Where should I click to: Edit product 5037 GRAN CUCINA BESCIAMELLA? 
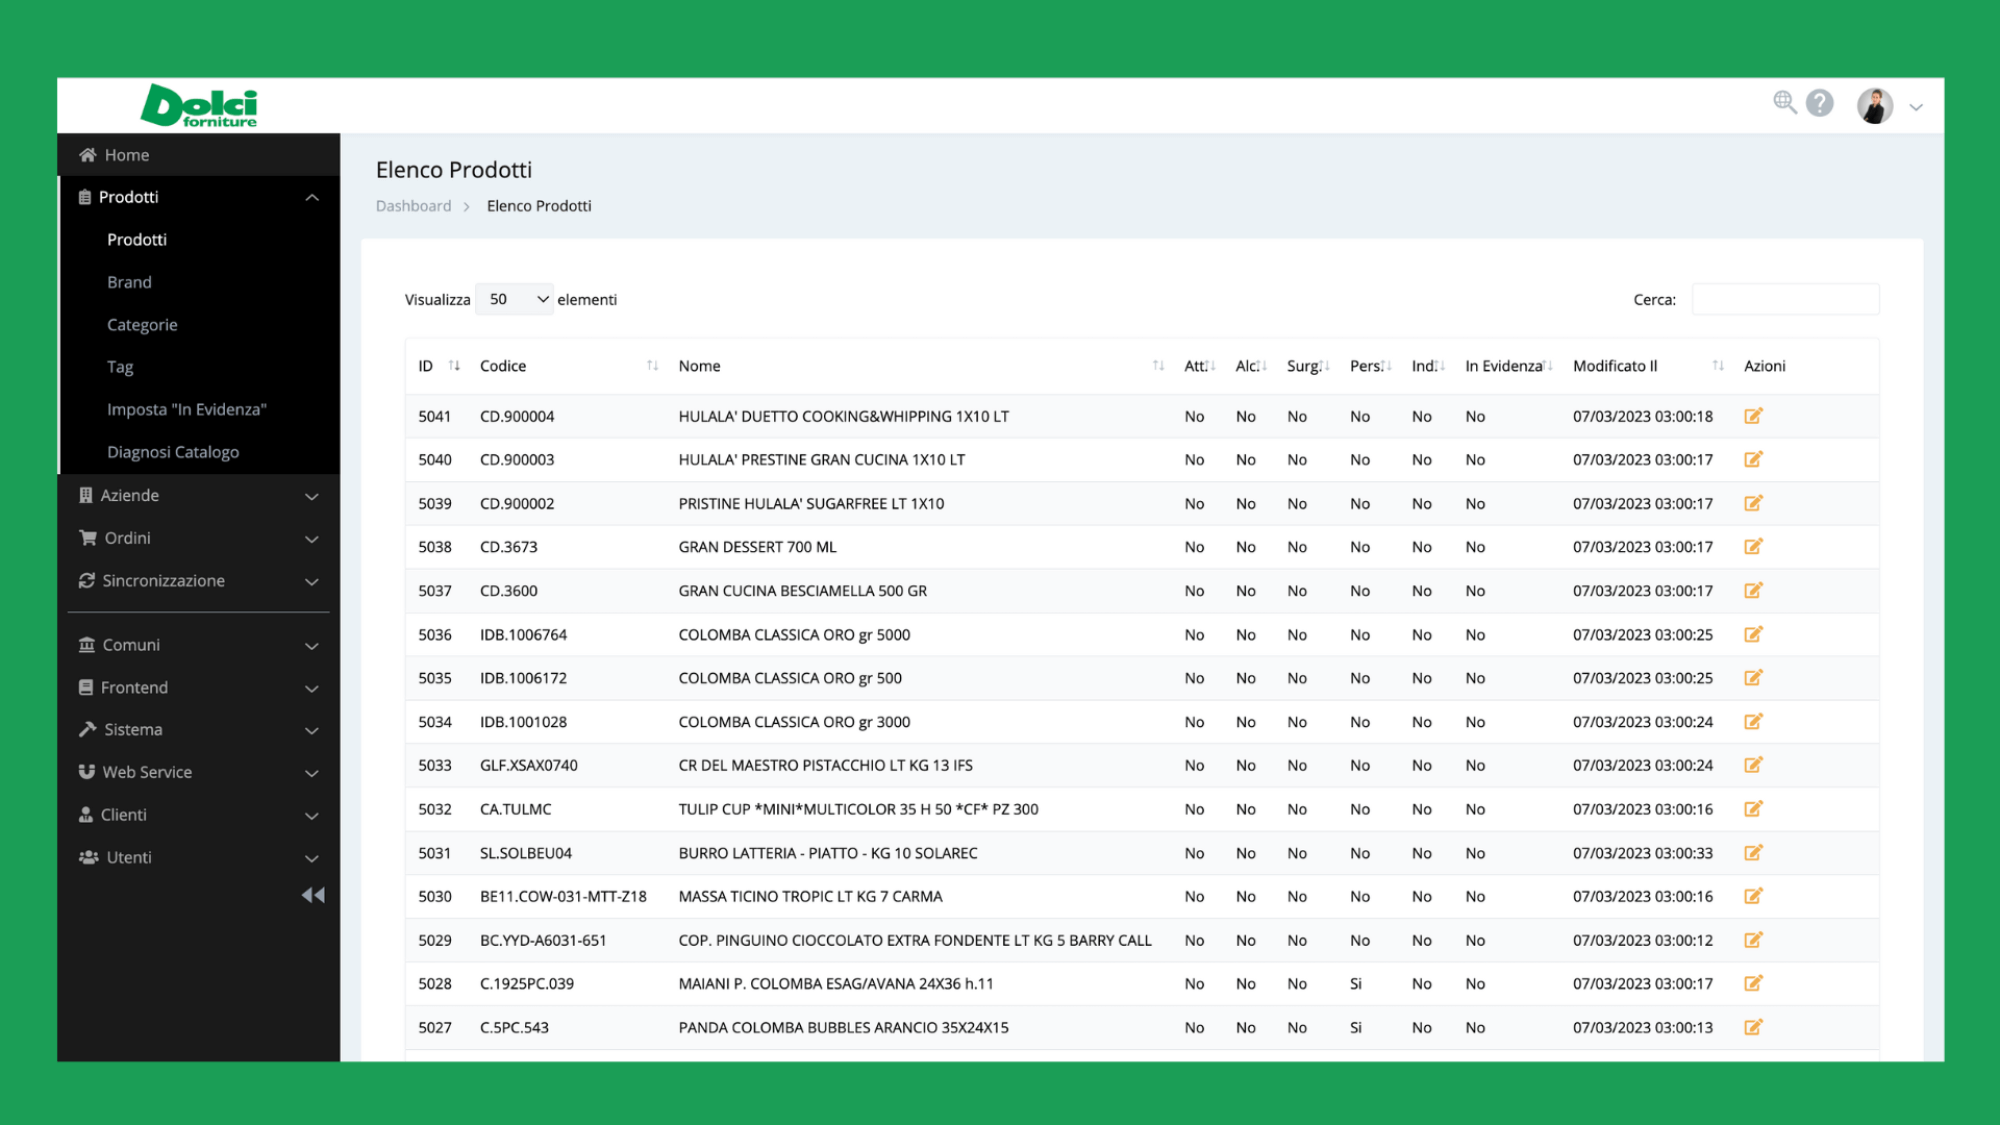1753,591
